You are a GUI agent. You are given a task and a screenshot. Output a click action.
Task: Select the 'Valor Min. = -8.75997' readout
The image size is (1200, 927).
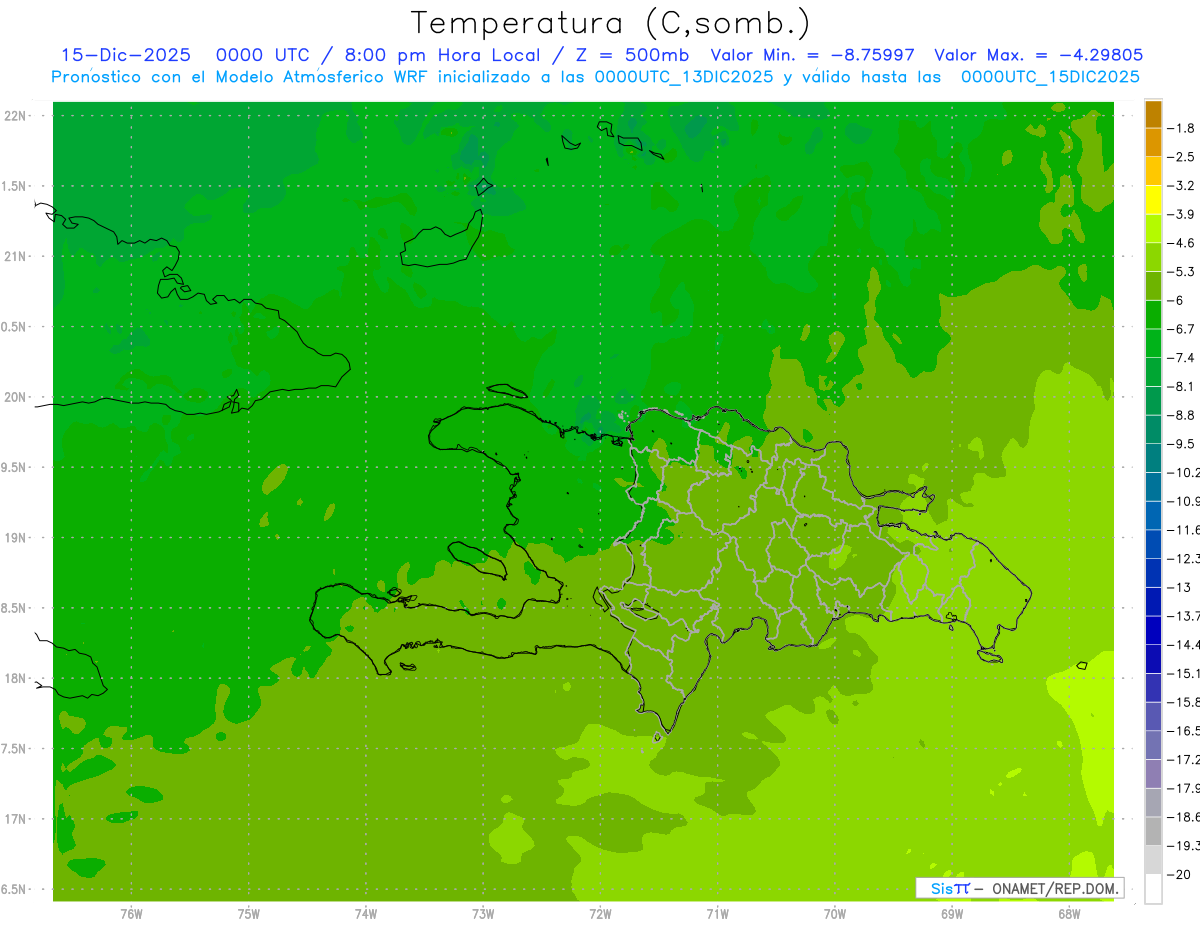(x=812, y=55)
